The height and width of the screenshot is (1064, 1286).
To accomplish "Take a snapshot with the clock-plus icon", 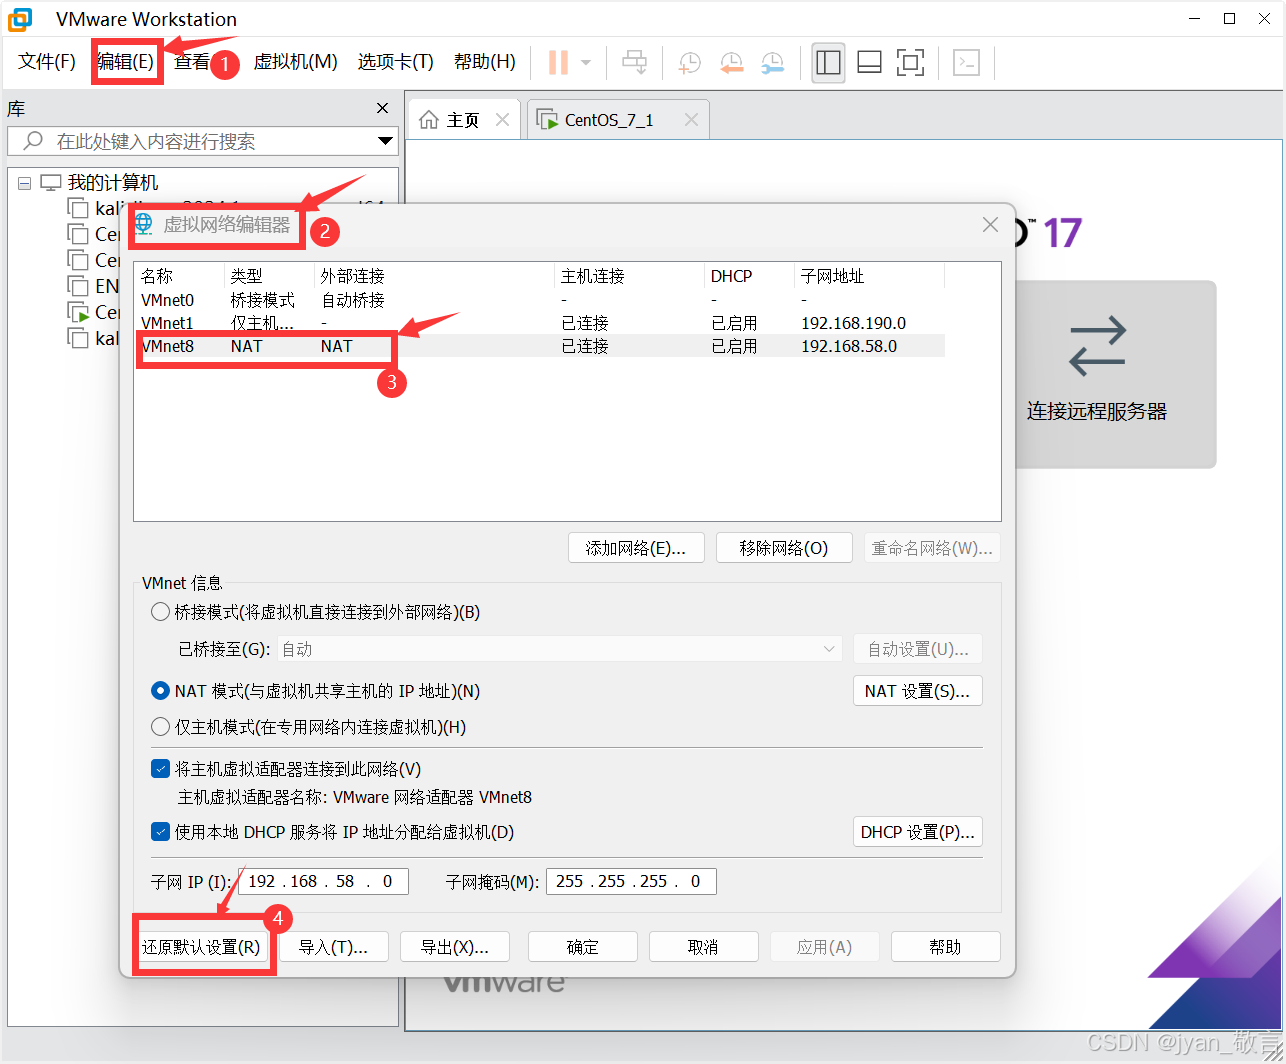I will click(x=690, y=62).
